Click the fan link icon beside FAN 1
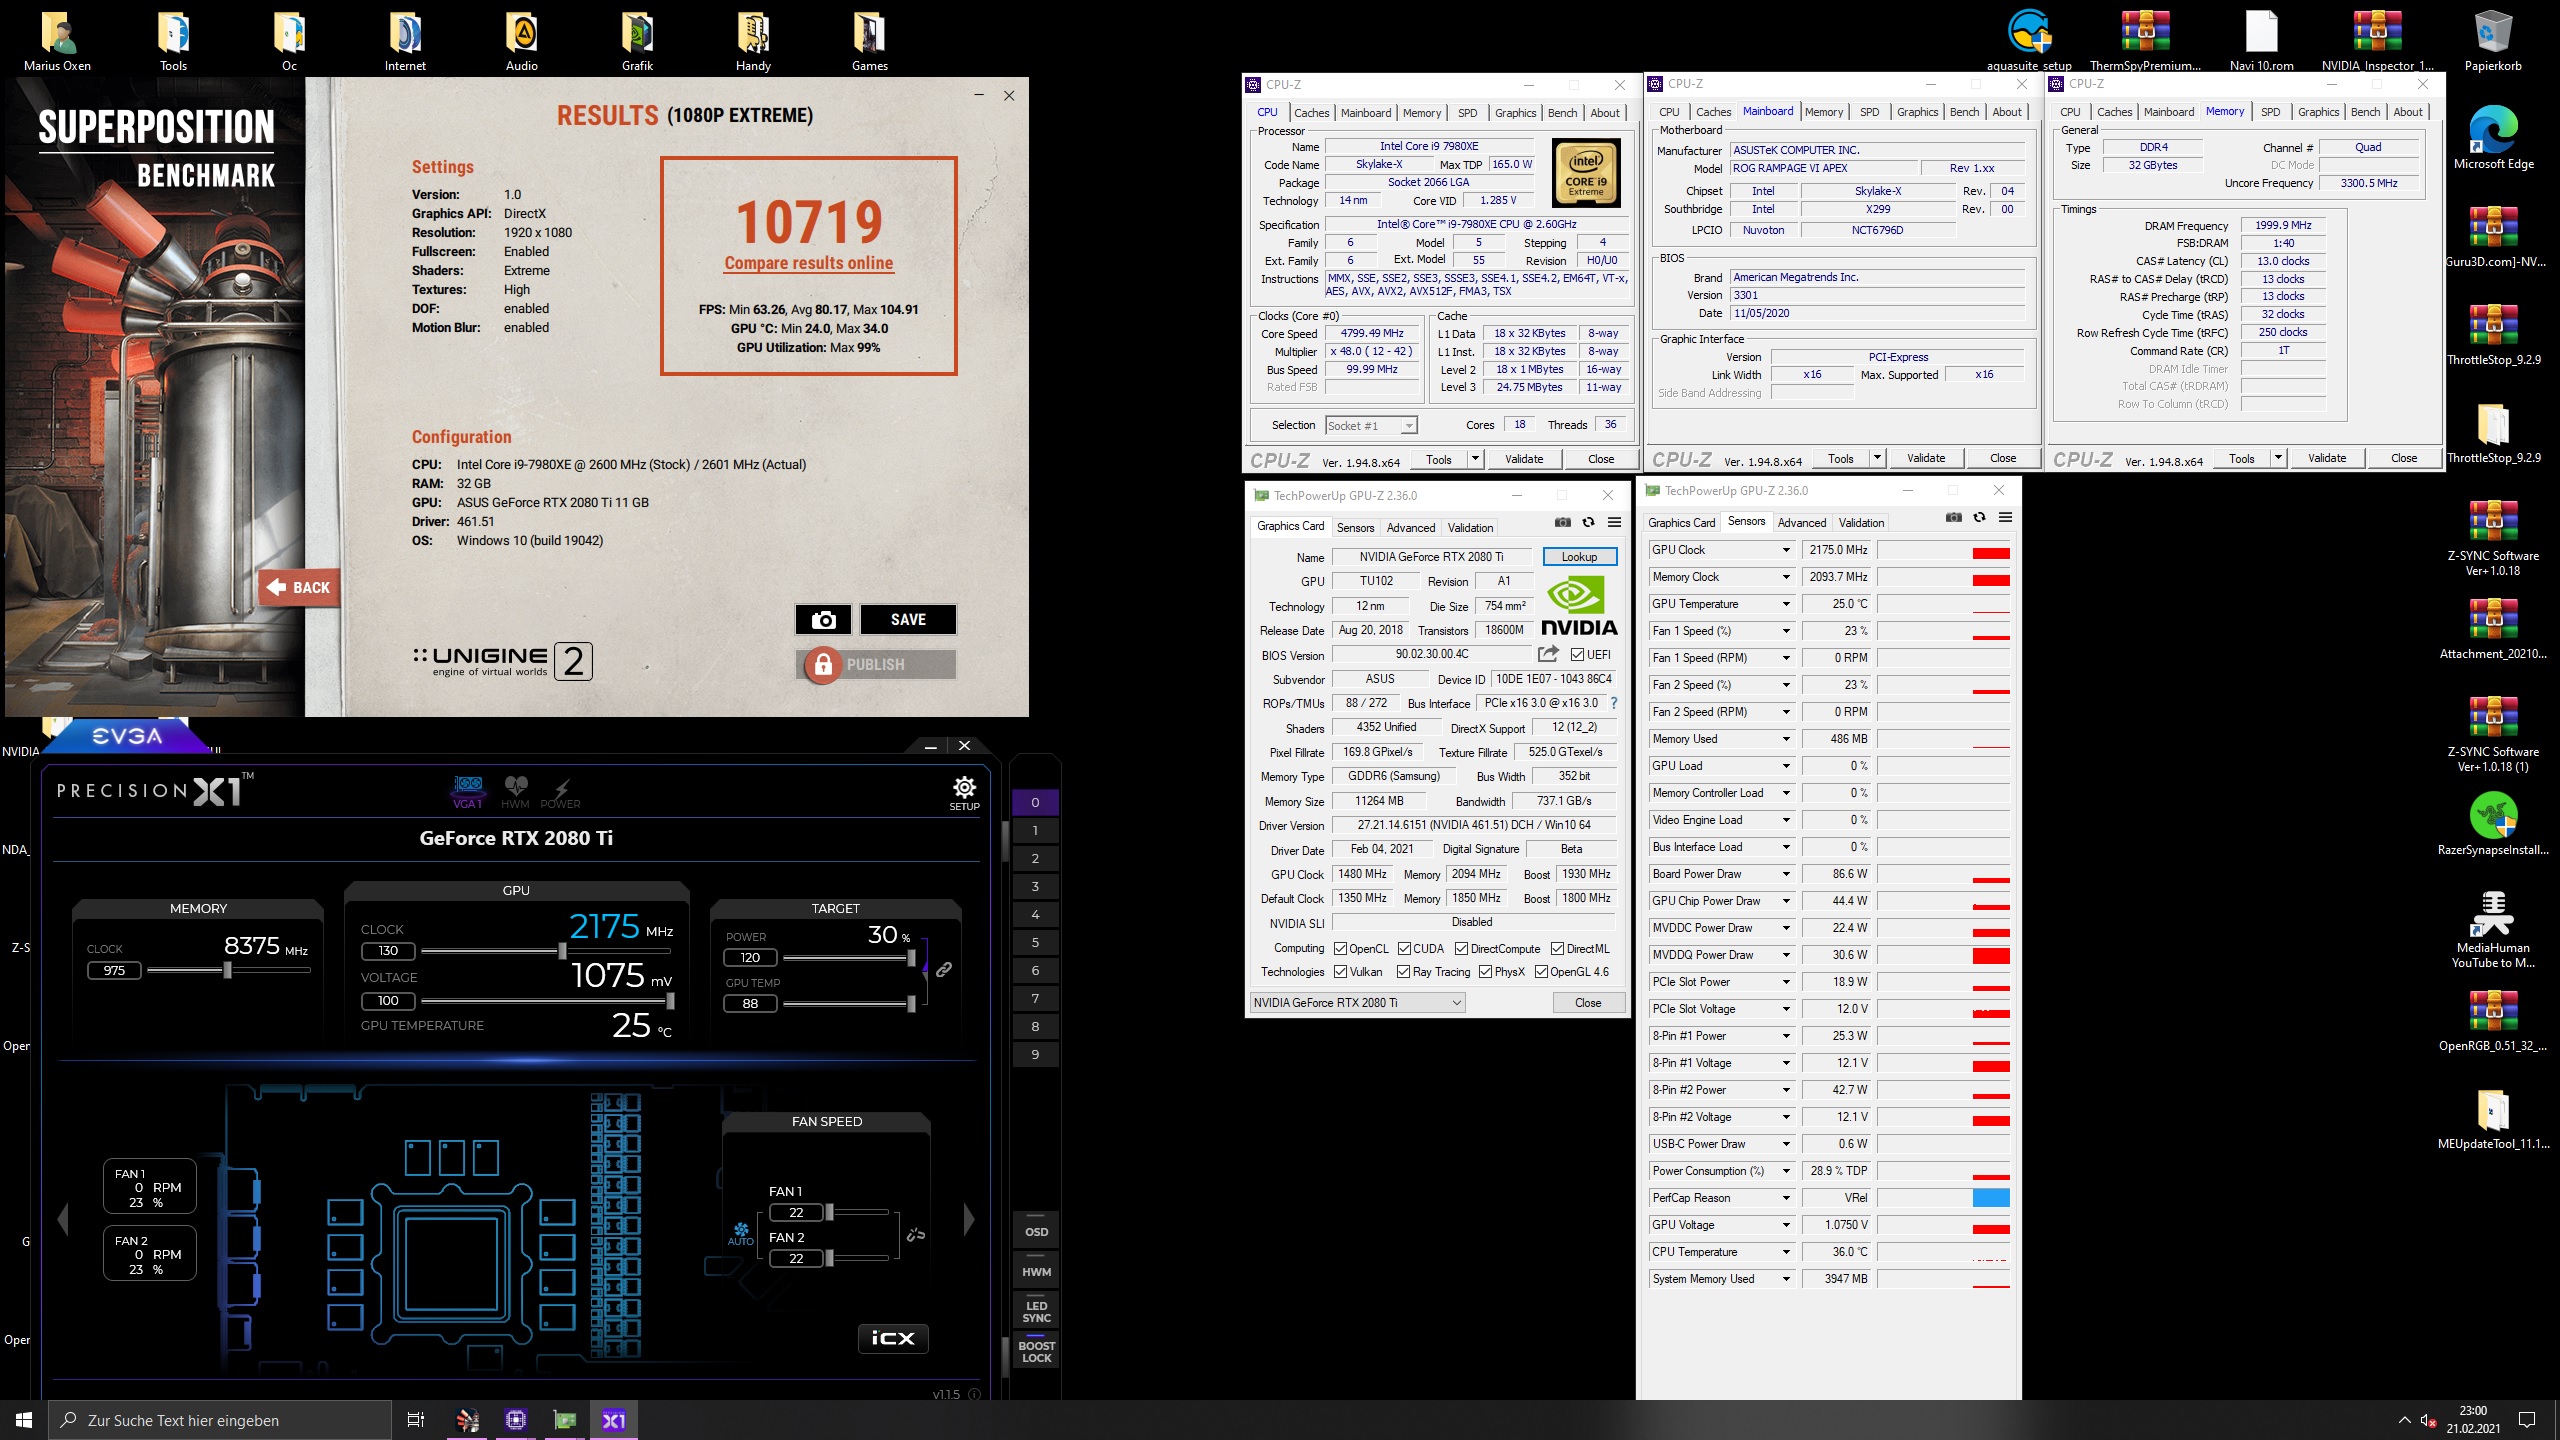This screenshot has width=2560, height=1440. point(915,1235)
